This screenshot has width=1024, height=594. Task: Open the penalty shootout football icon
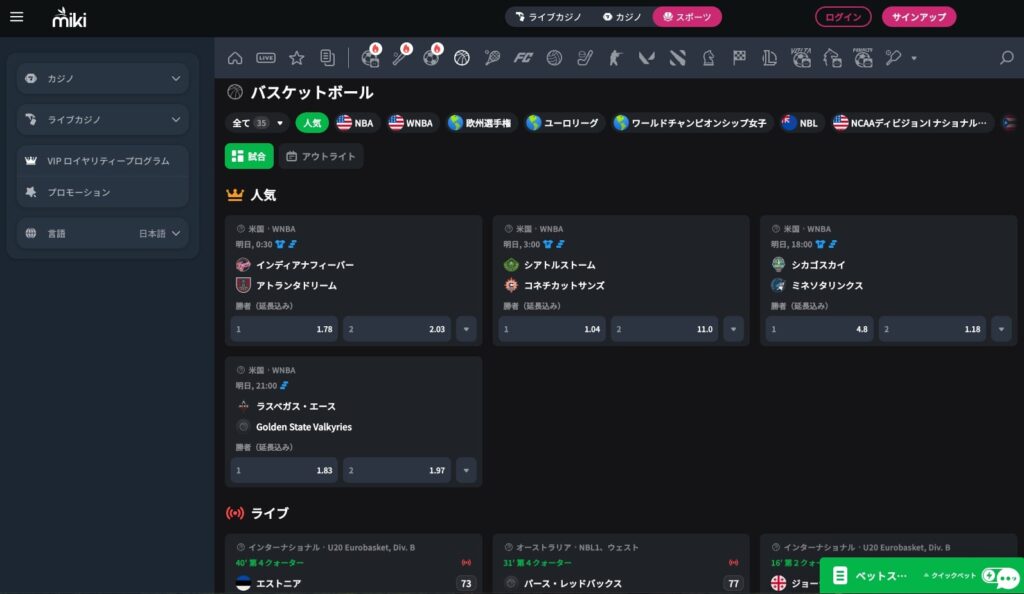[863, 58]
